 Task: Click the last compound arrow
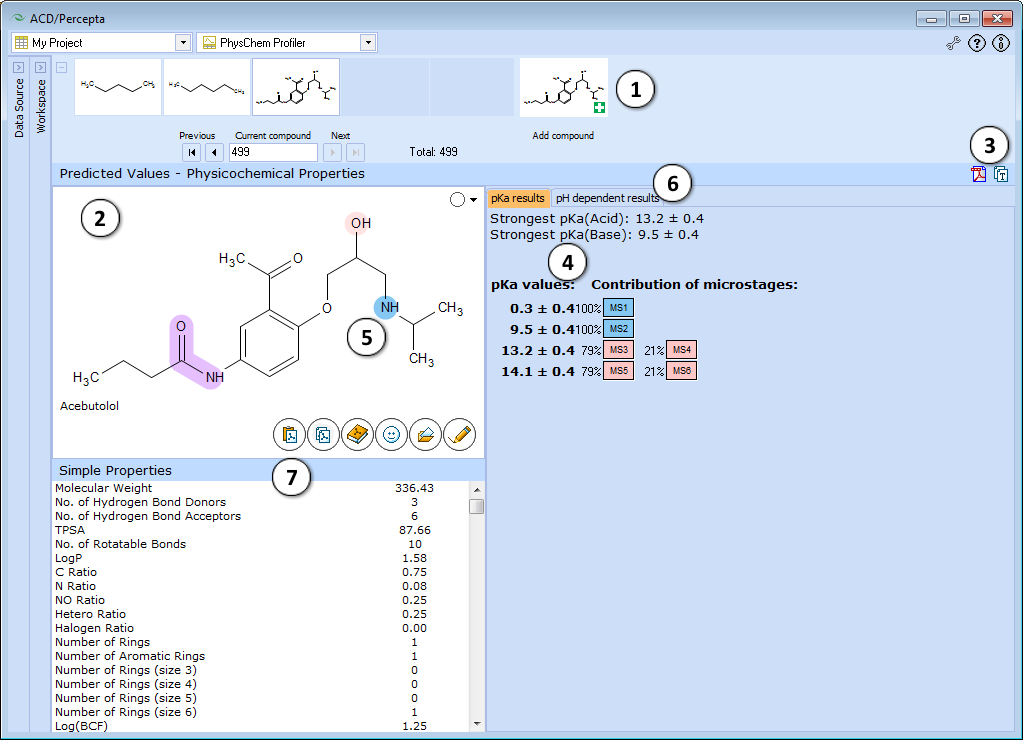pyautogui.click(x=356, y=153)
